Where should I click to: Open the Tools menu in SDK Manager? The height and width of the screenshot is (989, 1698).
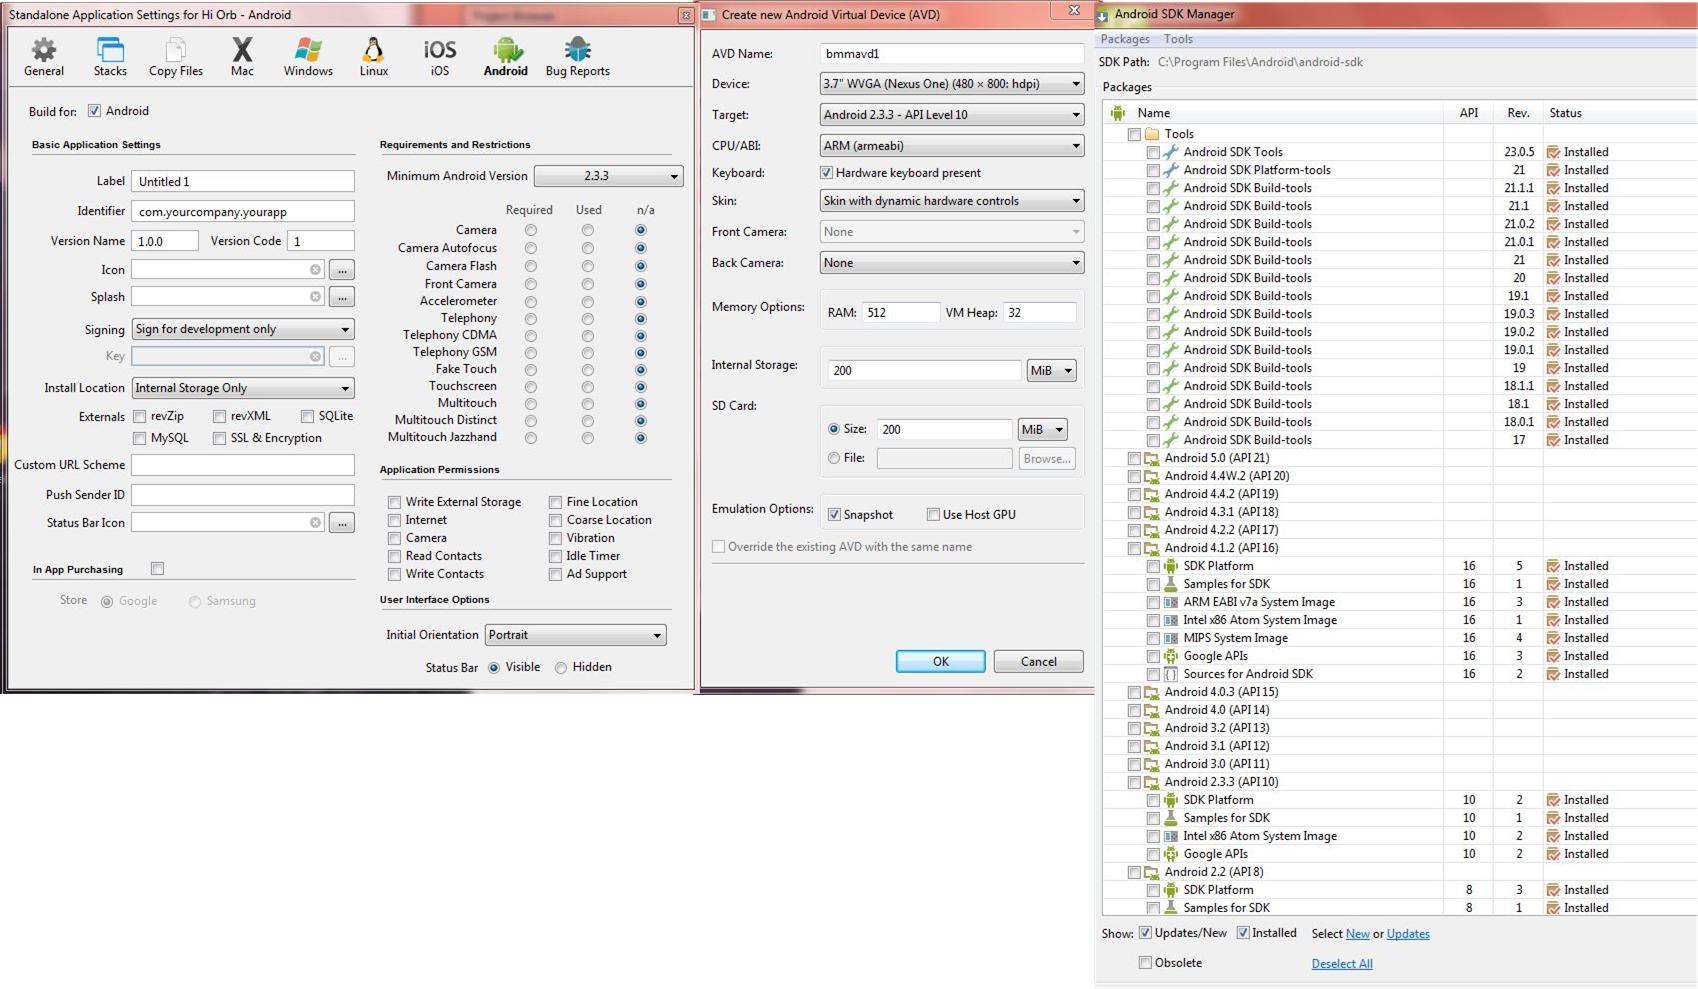click(x=1178, y=39)
